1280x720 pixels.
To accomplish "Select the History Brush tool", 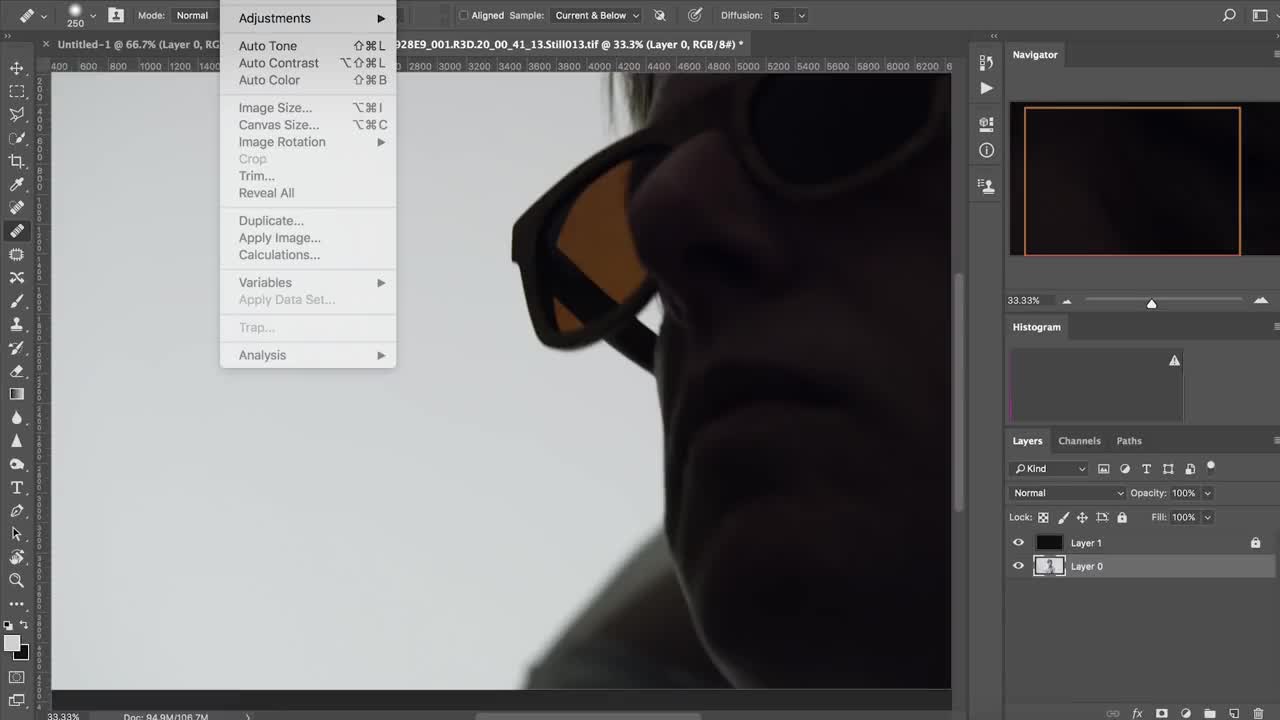I will [16, 347].
